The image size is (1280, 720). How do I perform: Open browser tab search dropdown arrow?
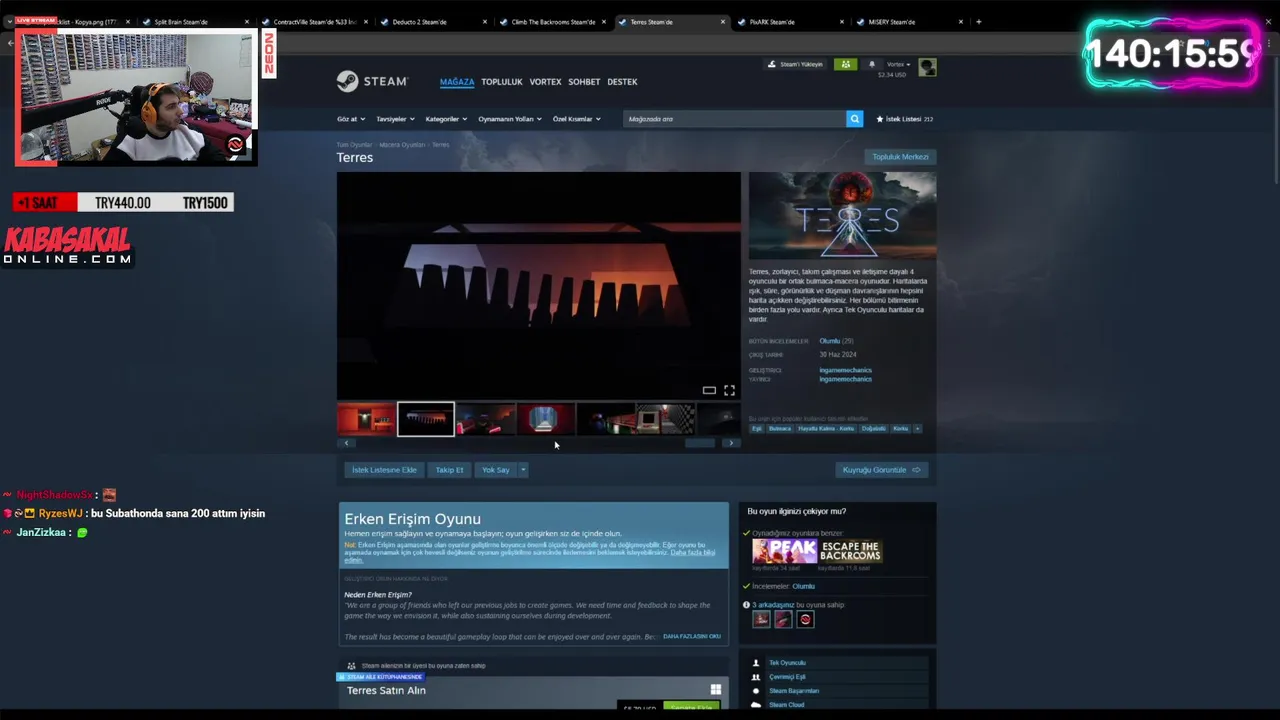(x=9, y=22)
